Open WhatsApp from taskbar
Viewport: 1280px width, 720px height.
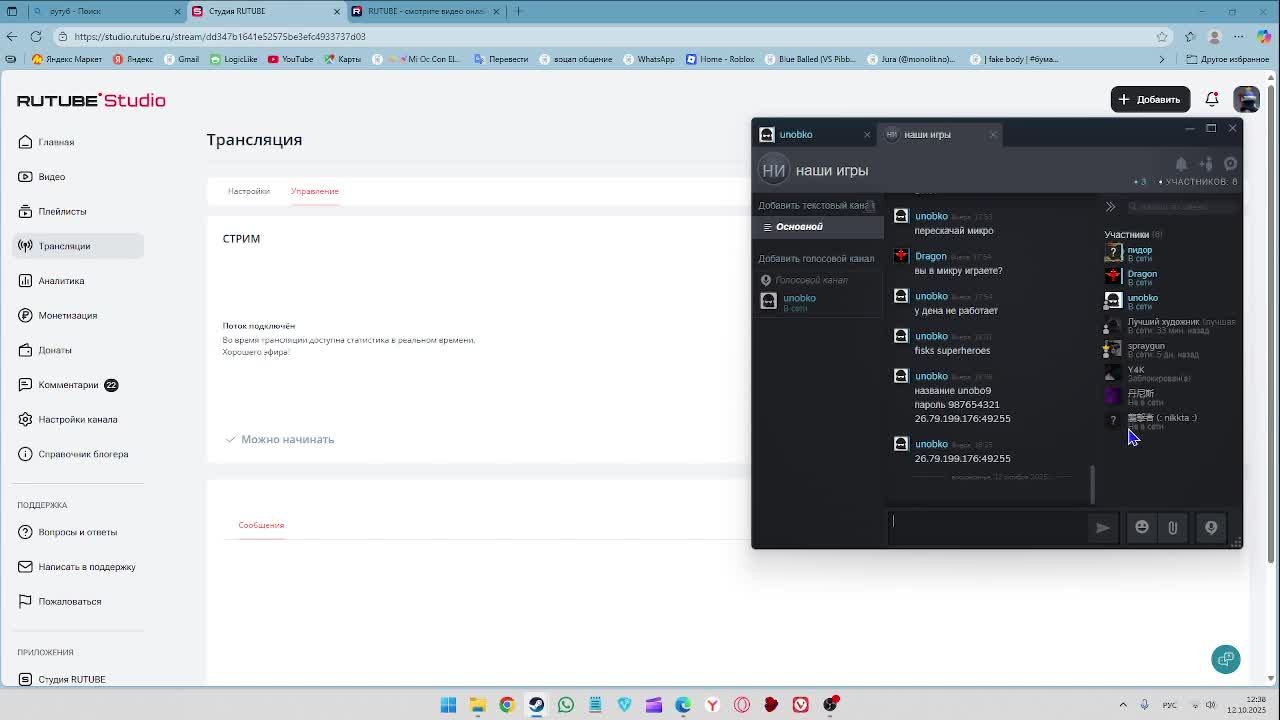click(x=566, y=705)
